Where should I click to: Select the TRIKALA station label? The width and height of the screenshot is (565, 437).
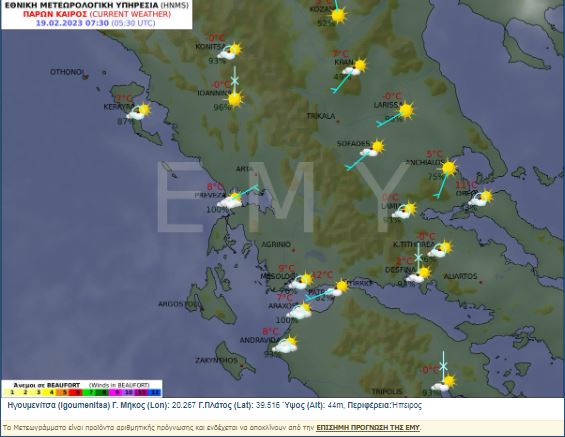tap(321, 116)
